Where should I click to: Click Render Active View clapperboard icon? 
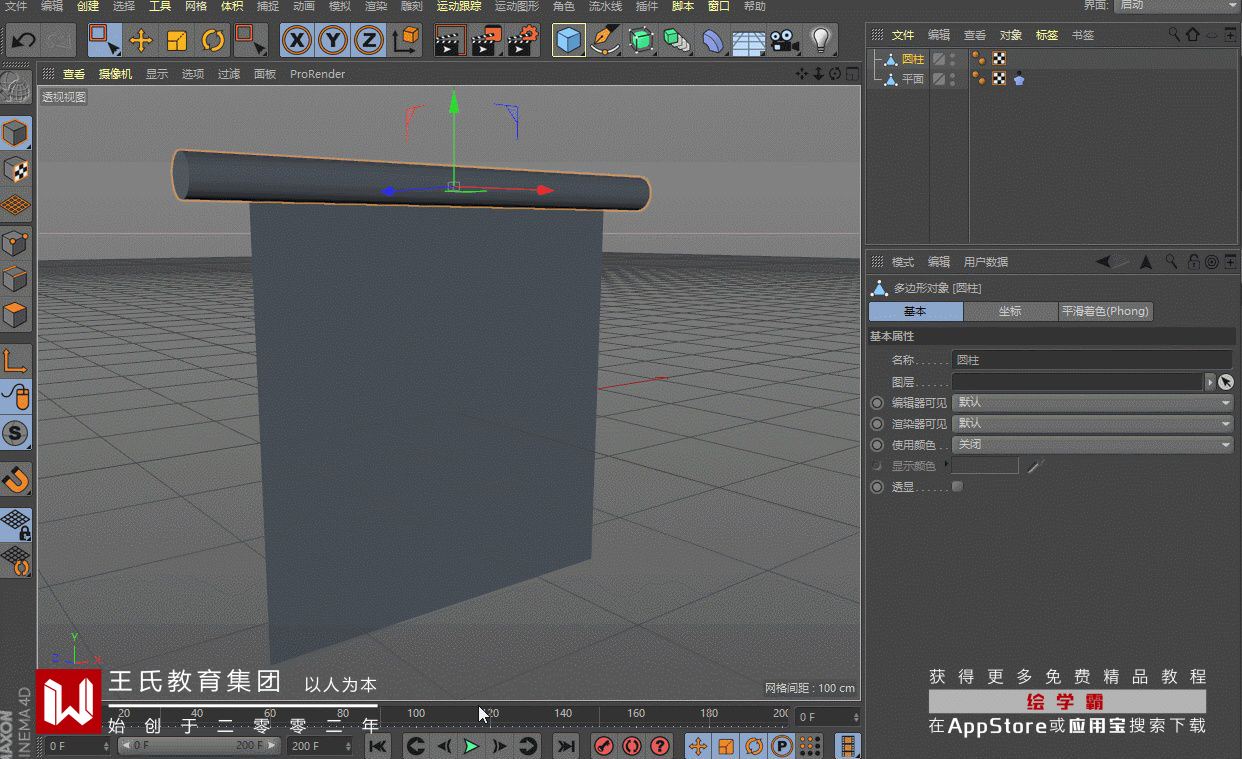pyautogui.click(x=450, y=41)
